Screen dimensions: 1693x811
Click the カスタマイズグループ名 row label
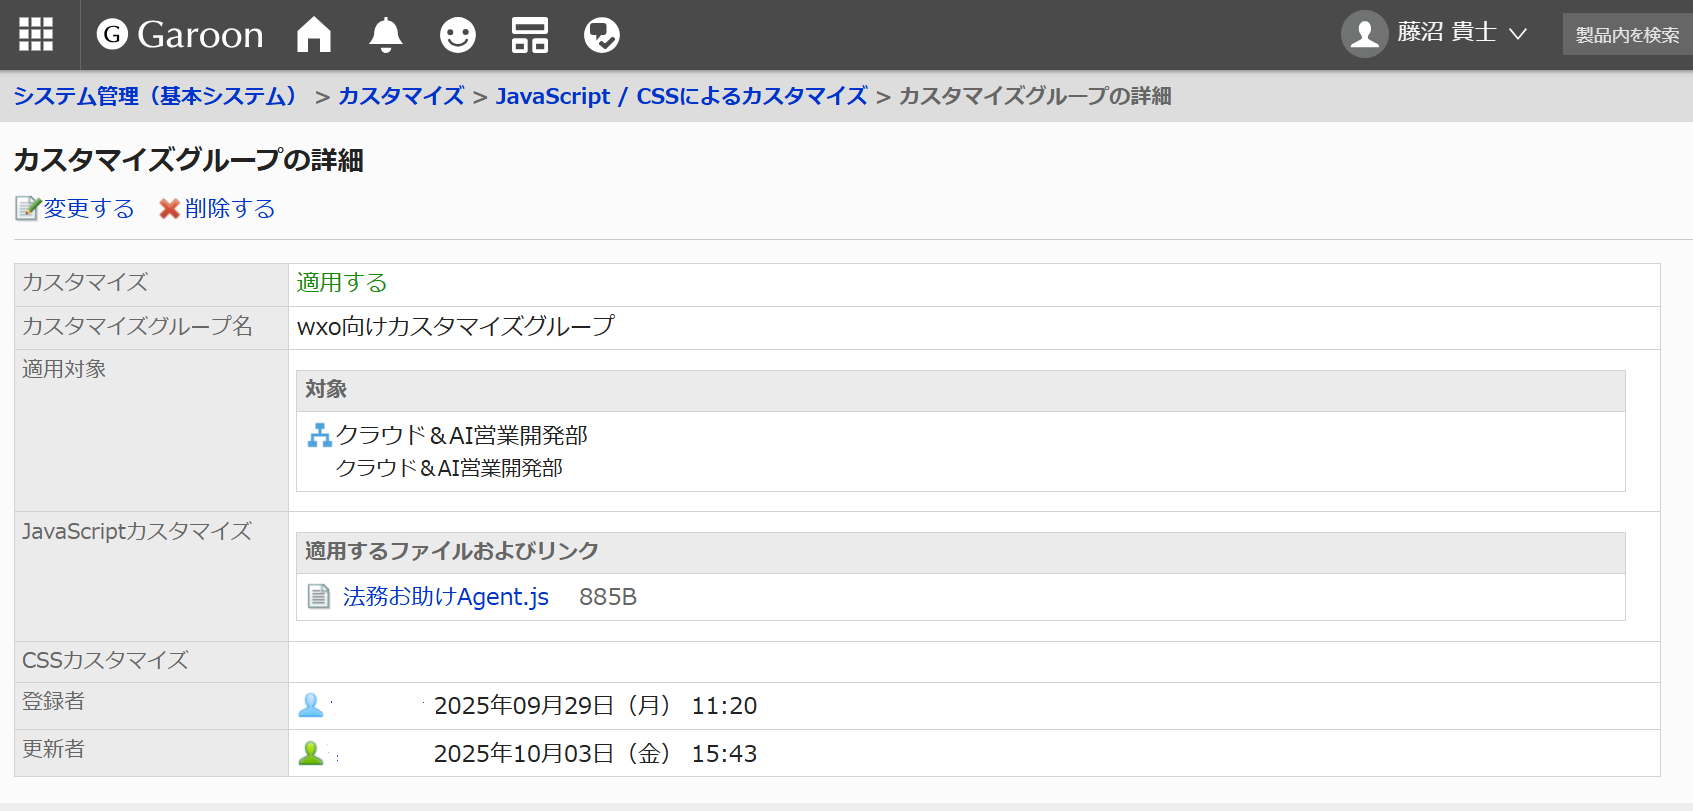coord(137,326)
